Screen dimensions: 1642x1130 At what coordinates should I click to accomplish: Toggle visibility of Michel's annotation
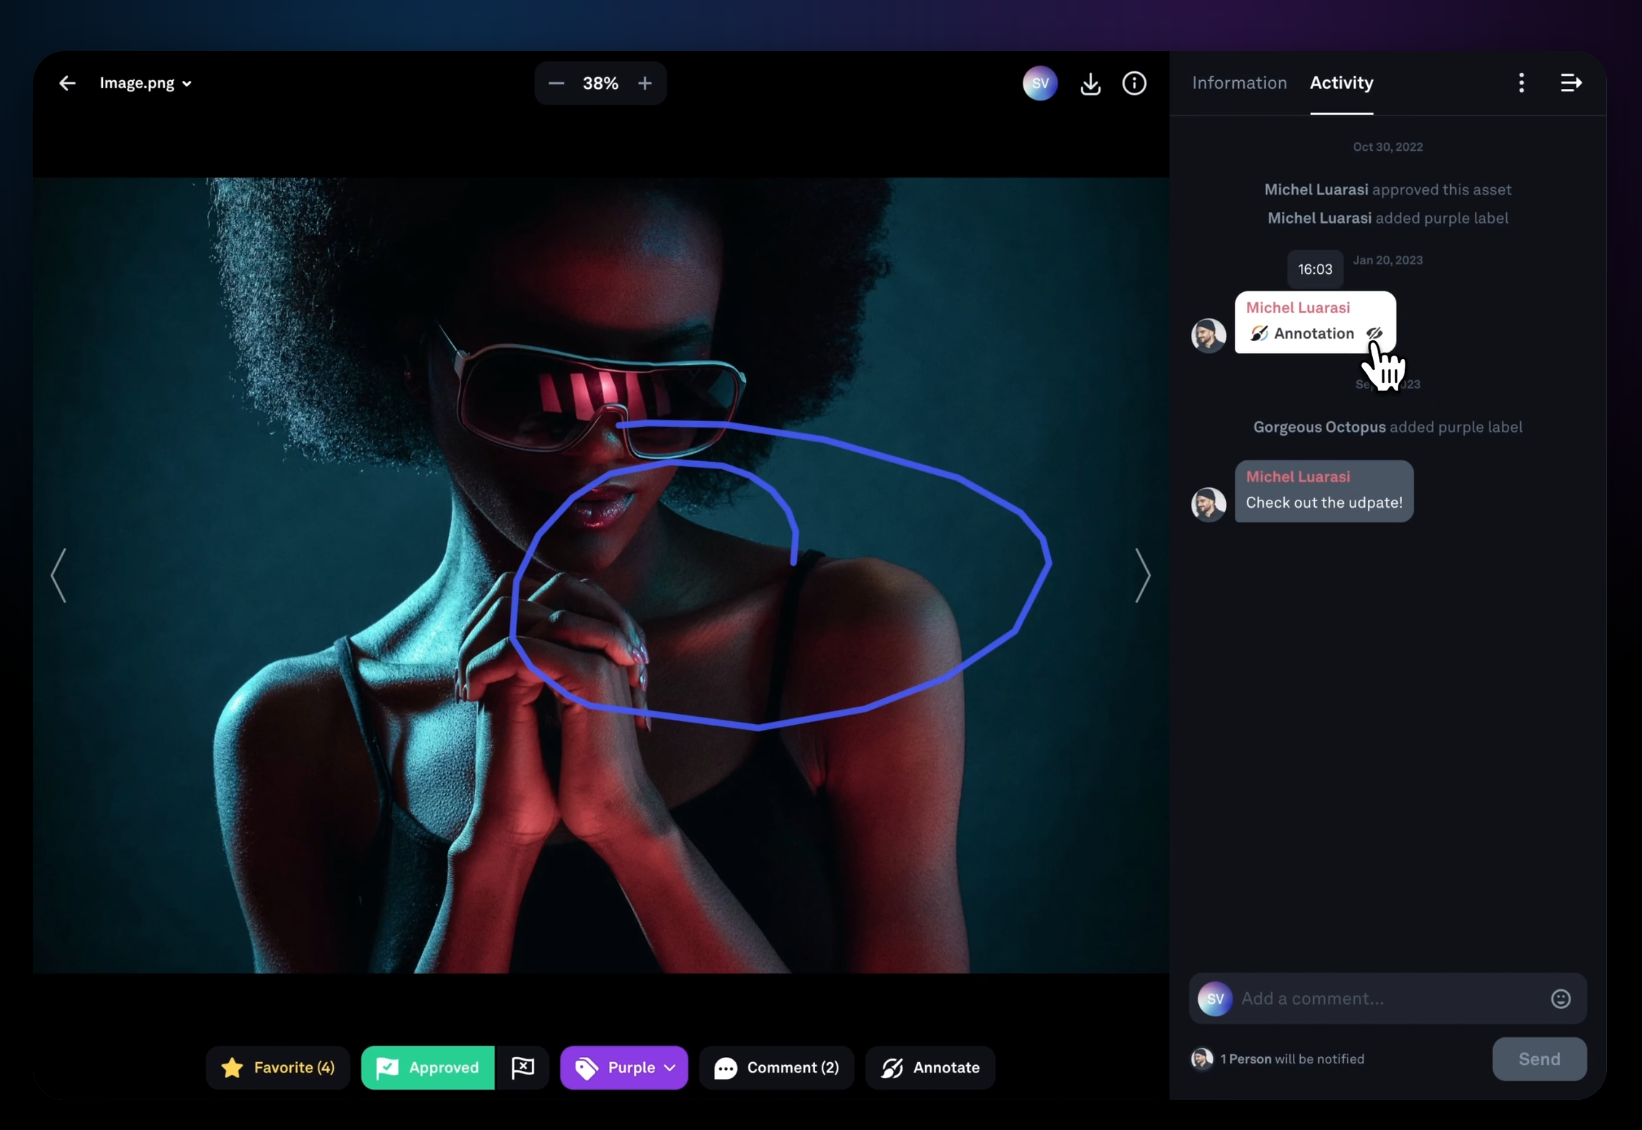[x=1375, y=333]
